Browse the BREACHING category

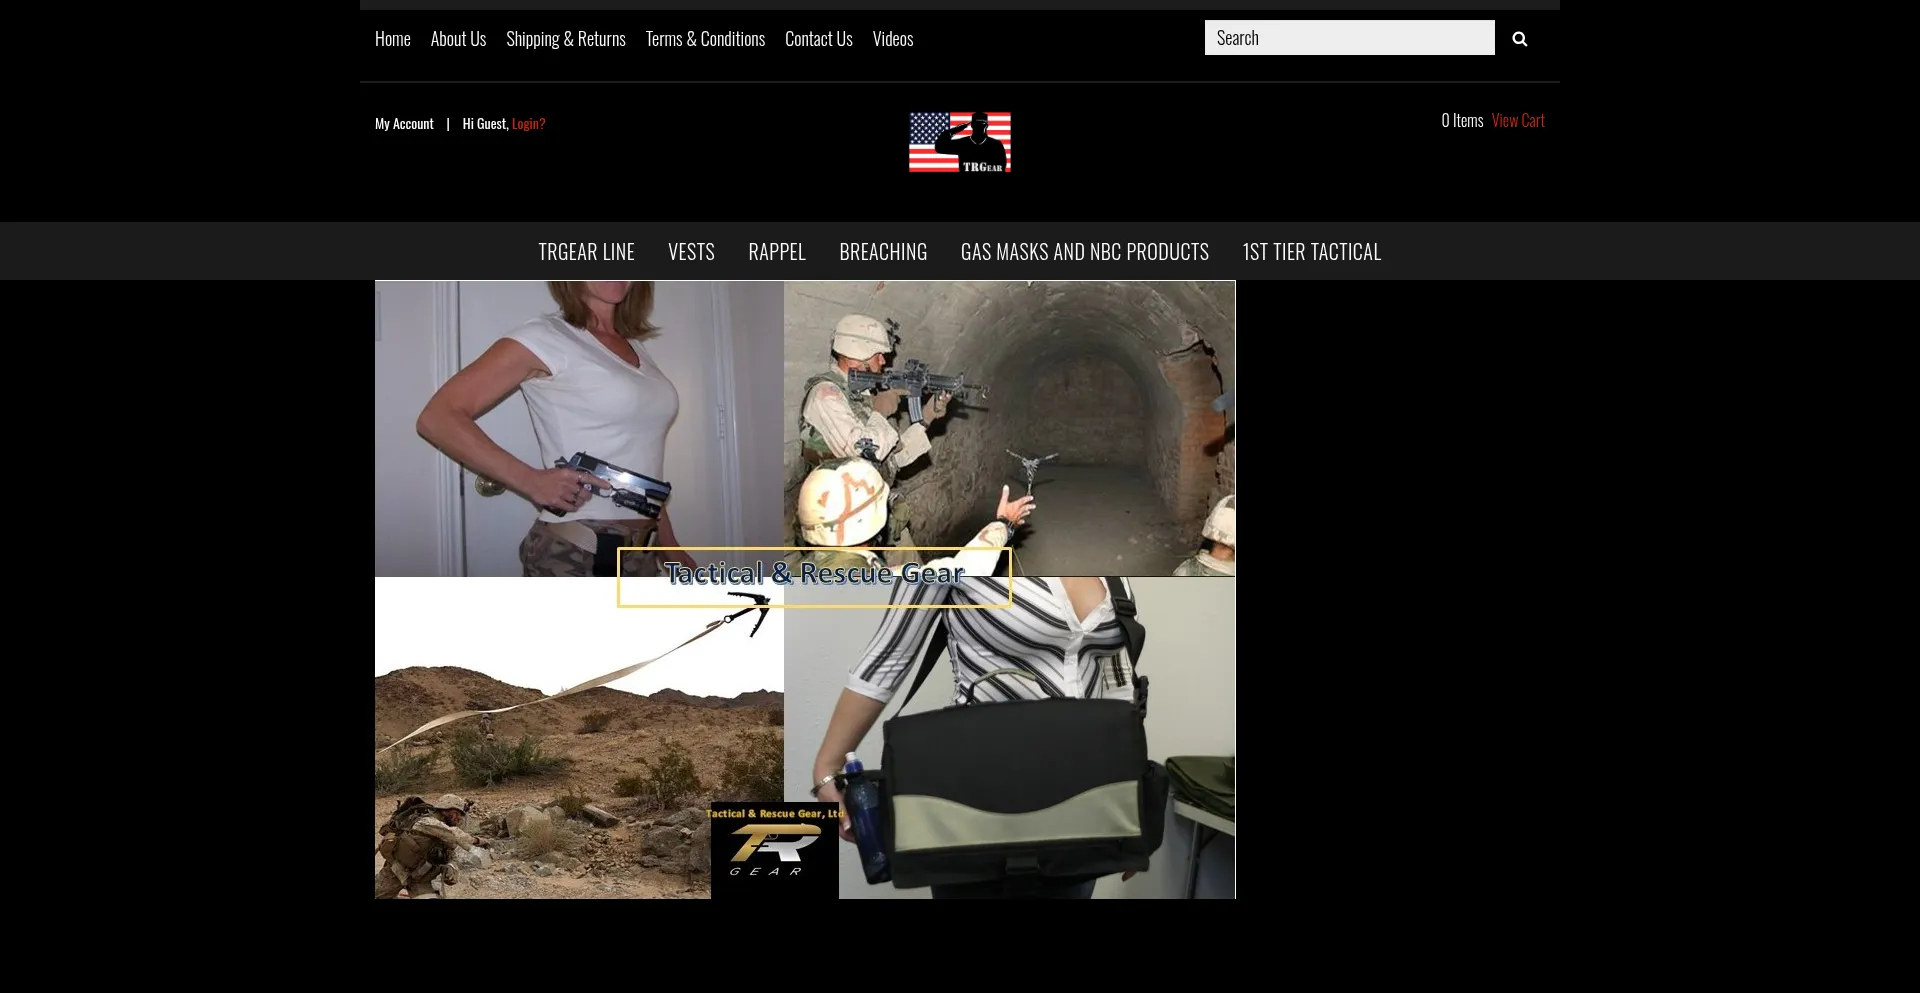pos(883,252)
